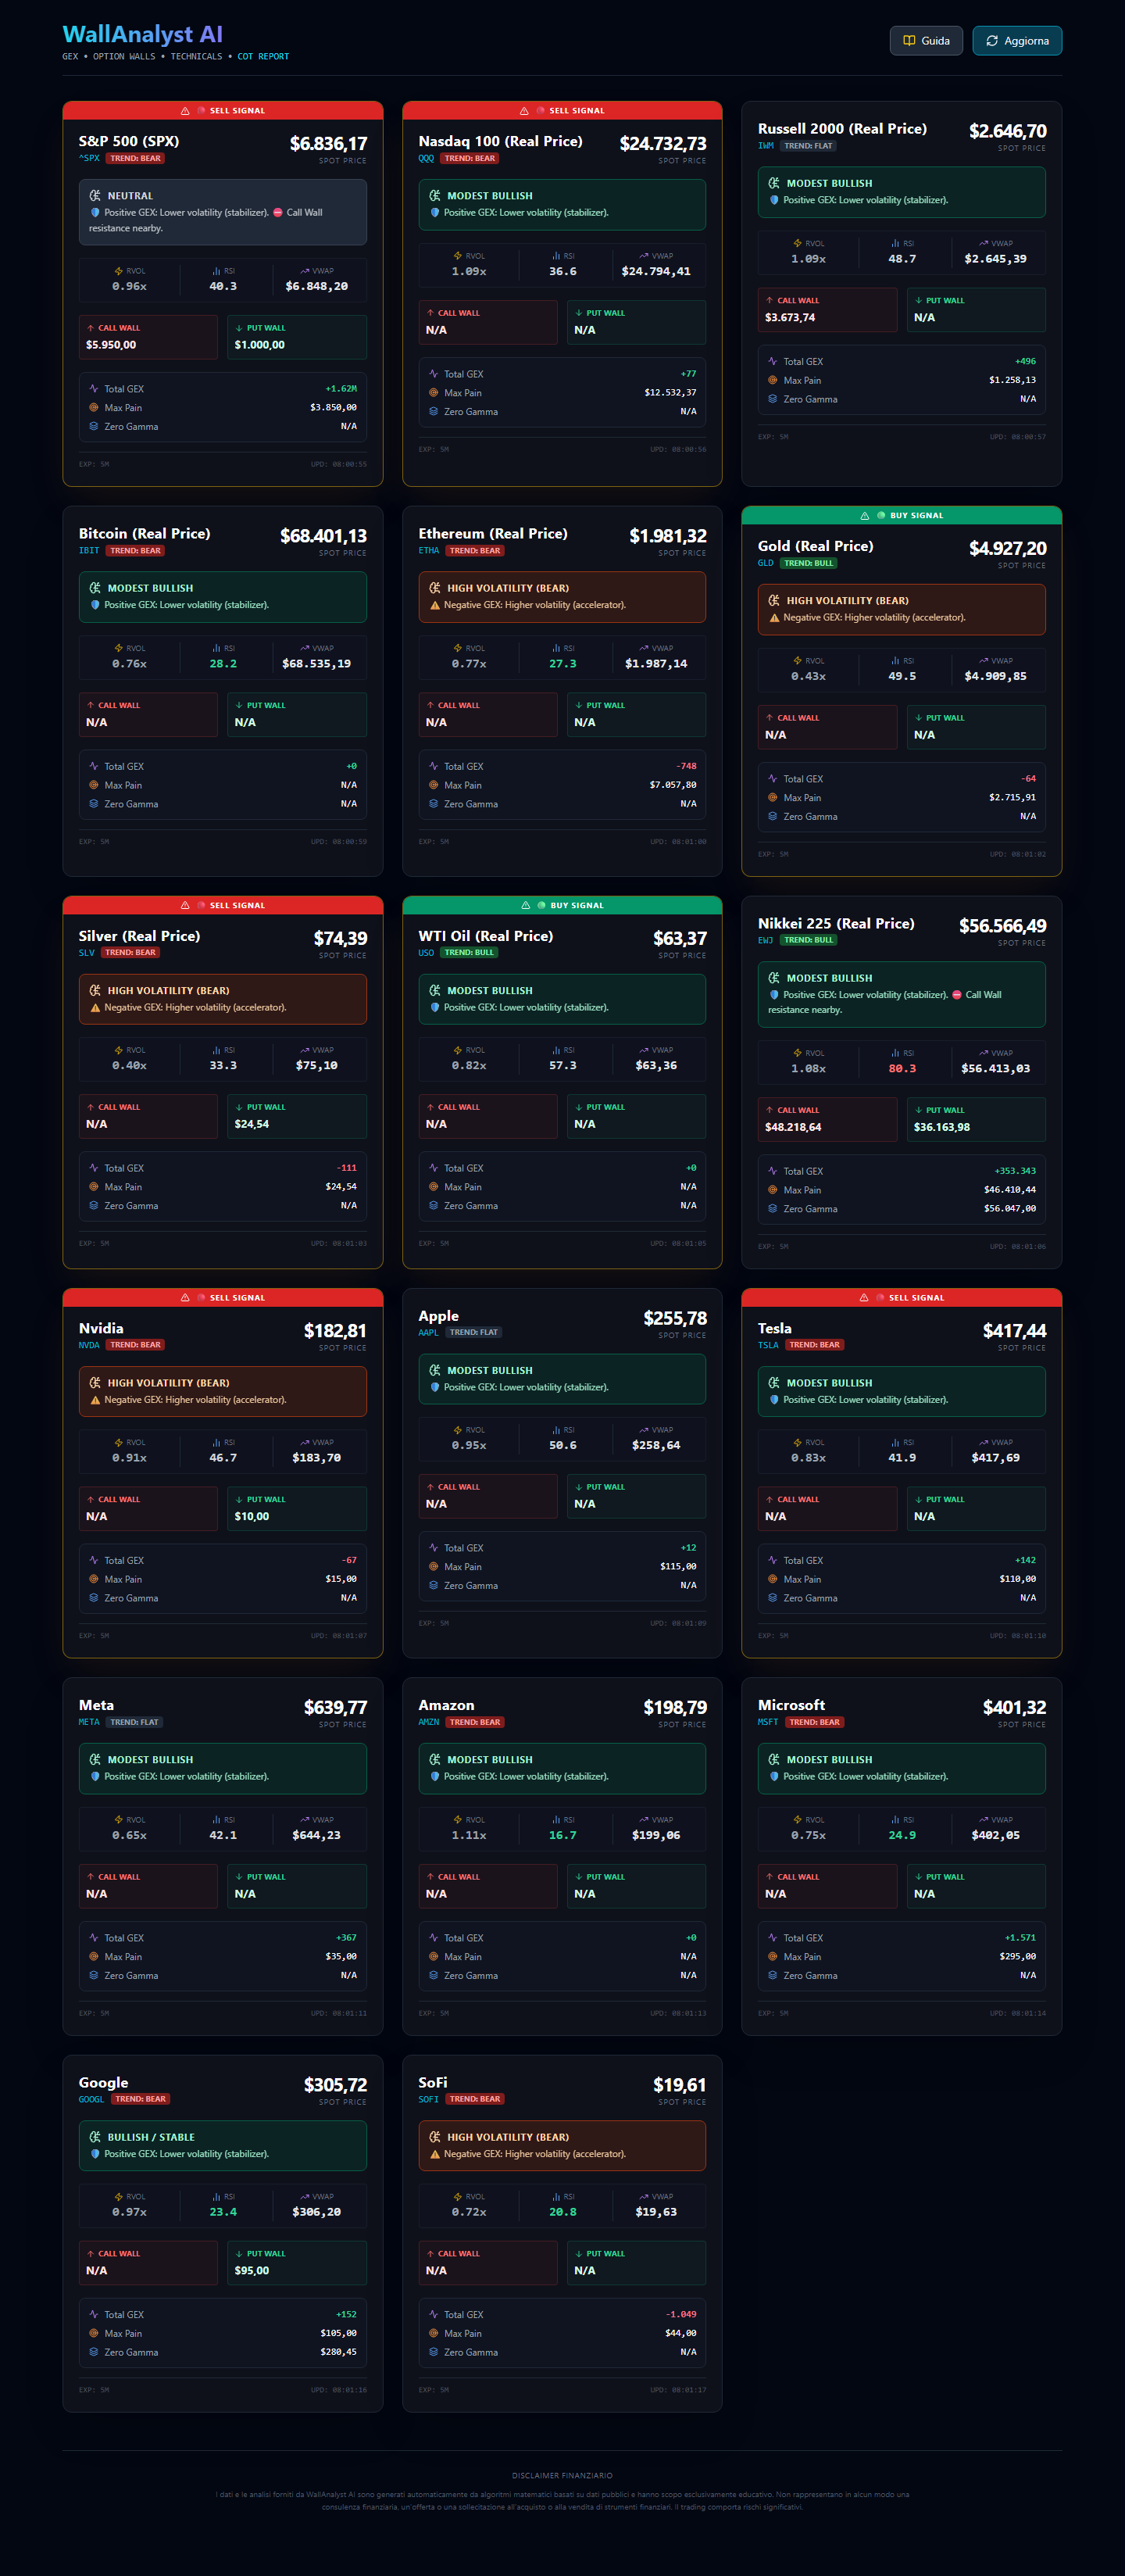
Task: Click the GOOGL ticker label under Google
Action: tap(91, 2099)
